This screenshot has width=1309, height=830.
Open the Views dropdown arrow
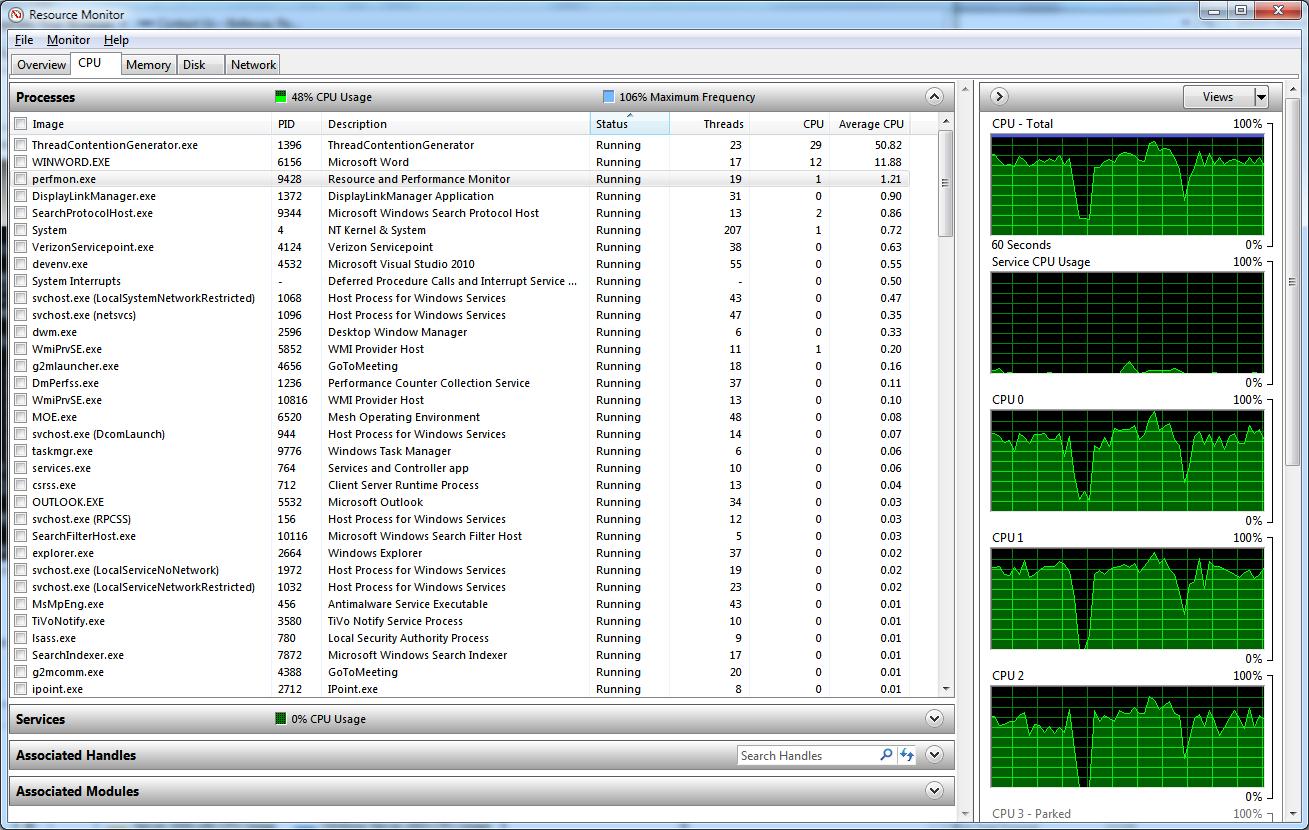coord(1261,97)
